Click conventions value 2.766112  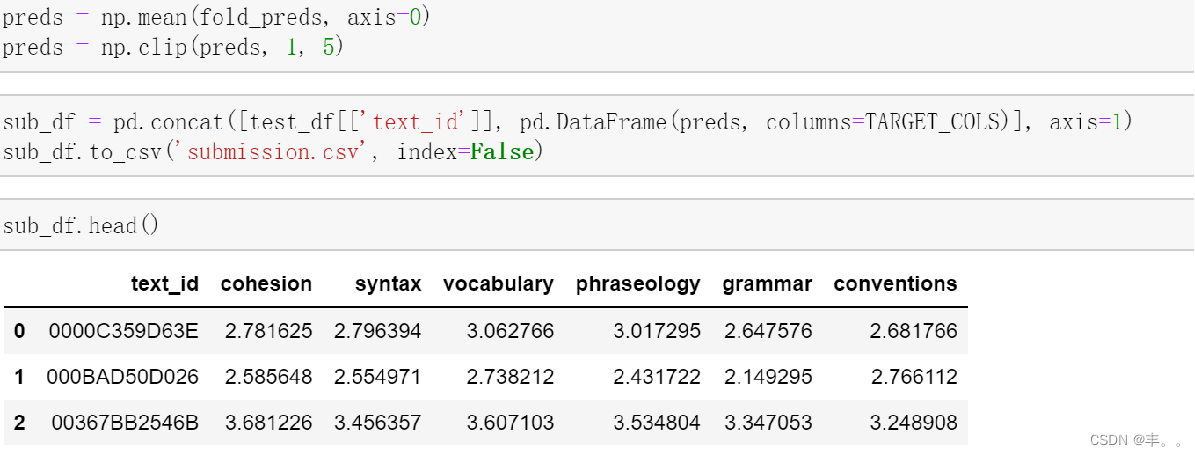tap(914, 377)
